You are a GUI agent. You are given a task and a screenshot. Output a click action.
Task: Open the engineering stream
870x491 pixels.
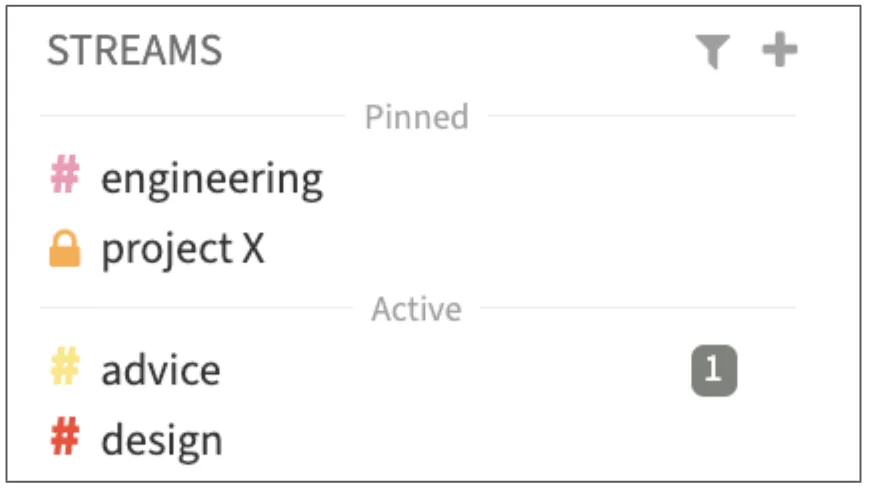coord(212,180)
